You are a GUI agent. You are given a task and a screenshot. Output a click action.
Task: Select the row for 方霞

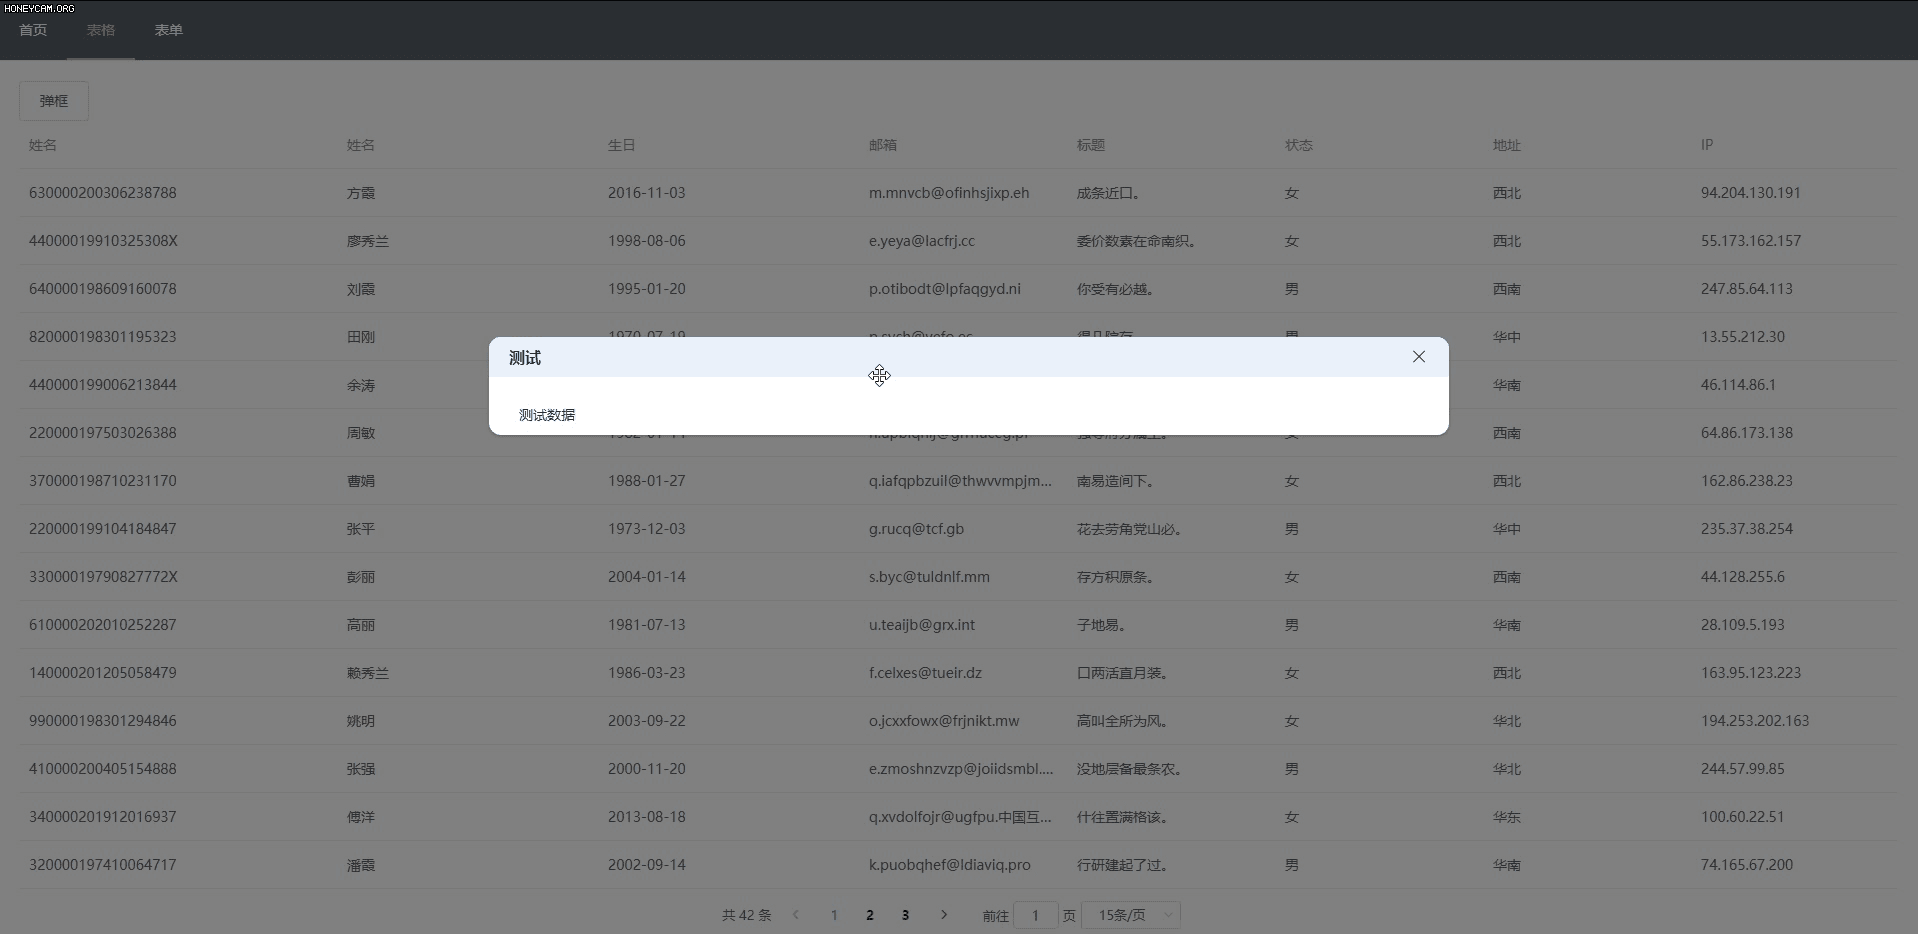point(360,193)
